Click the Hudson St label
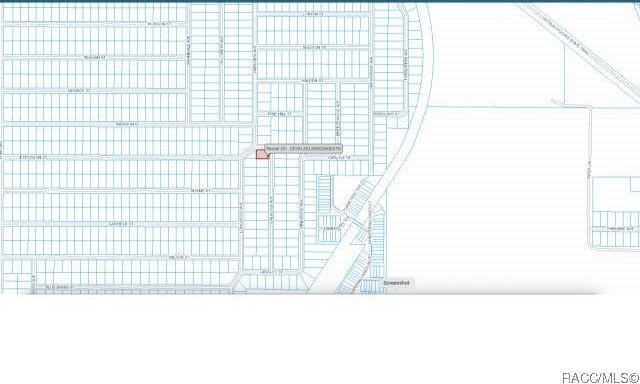Image resolution: width=640 pixels, height=384 pixels. (x=314, y=47)
